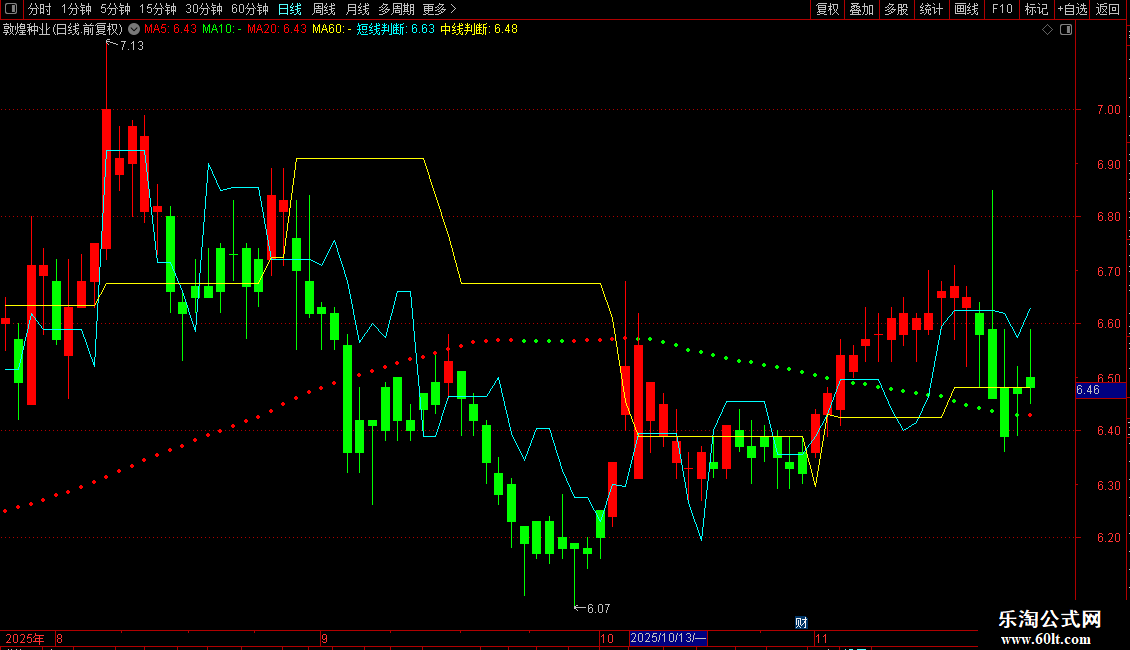
Task: Select the 日线 daily chart tab
Action: coord(290,9)
